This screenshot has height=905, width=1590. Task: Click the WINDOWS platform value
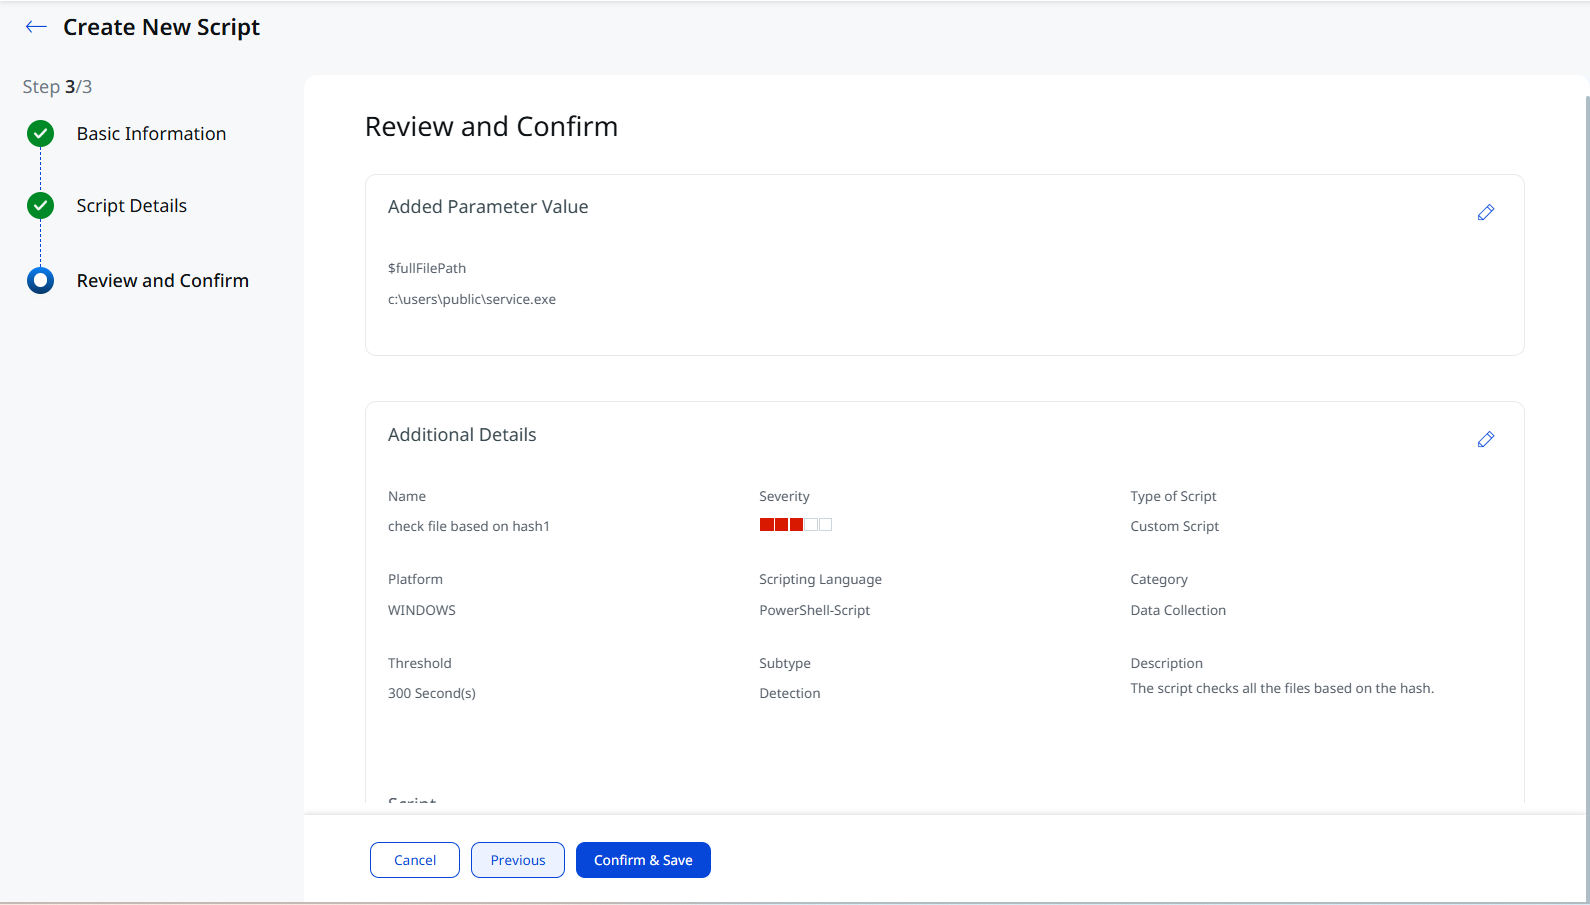(422, 610)
